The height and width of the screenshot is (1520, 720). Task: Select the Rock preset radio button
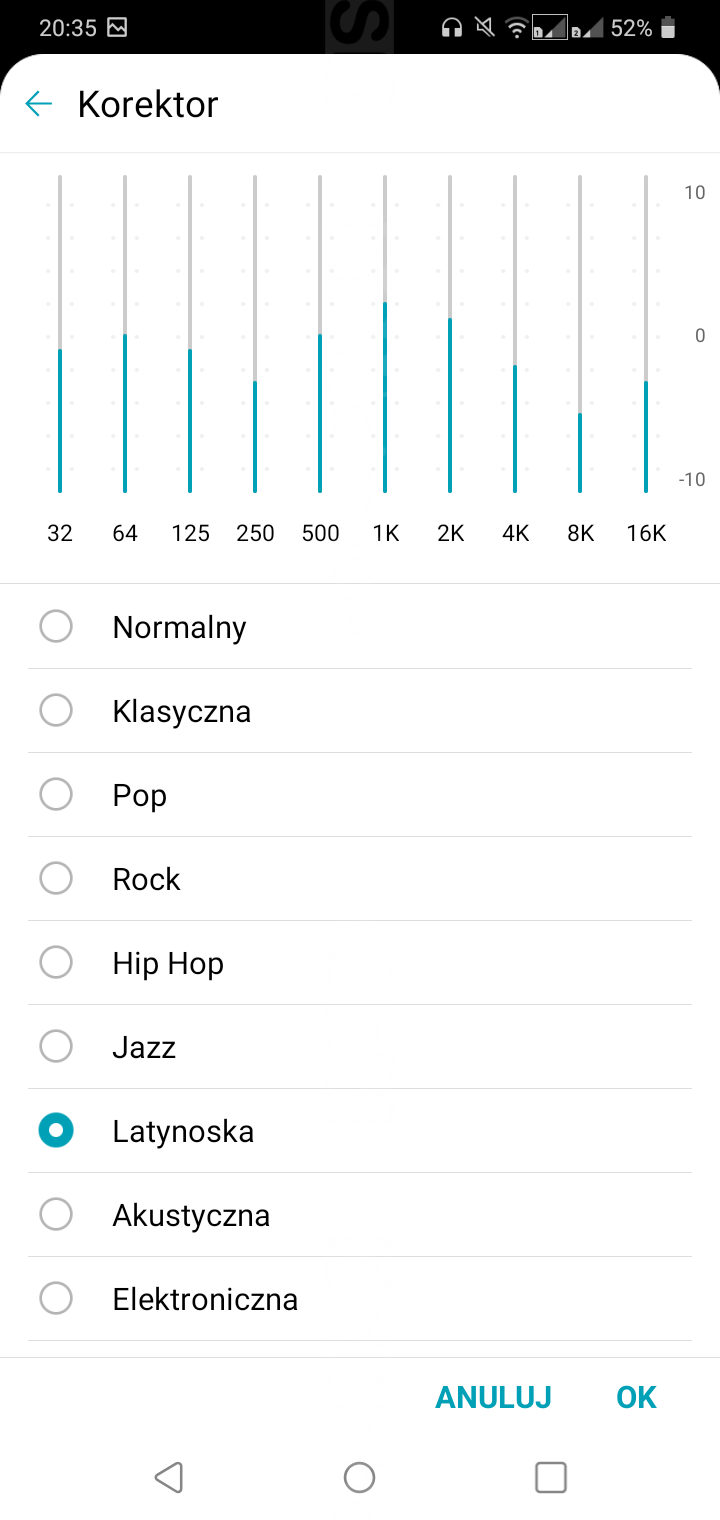click(x=56, y=879)
